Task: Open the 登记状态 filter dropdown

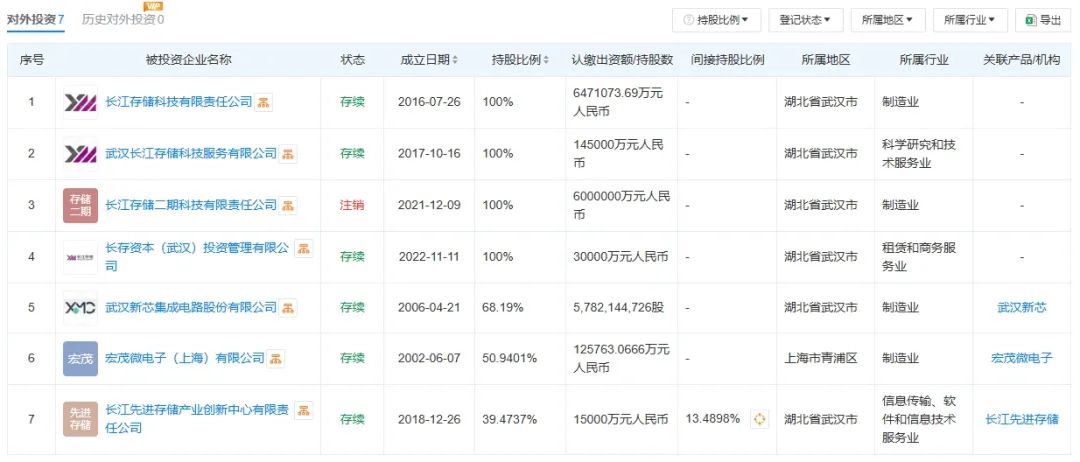Action: pos(805,20)
